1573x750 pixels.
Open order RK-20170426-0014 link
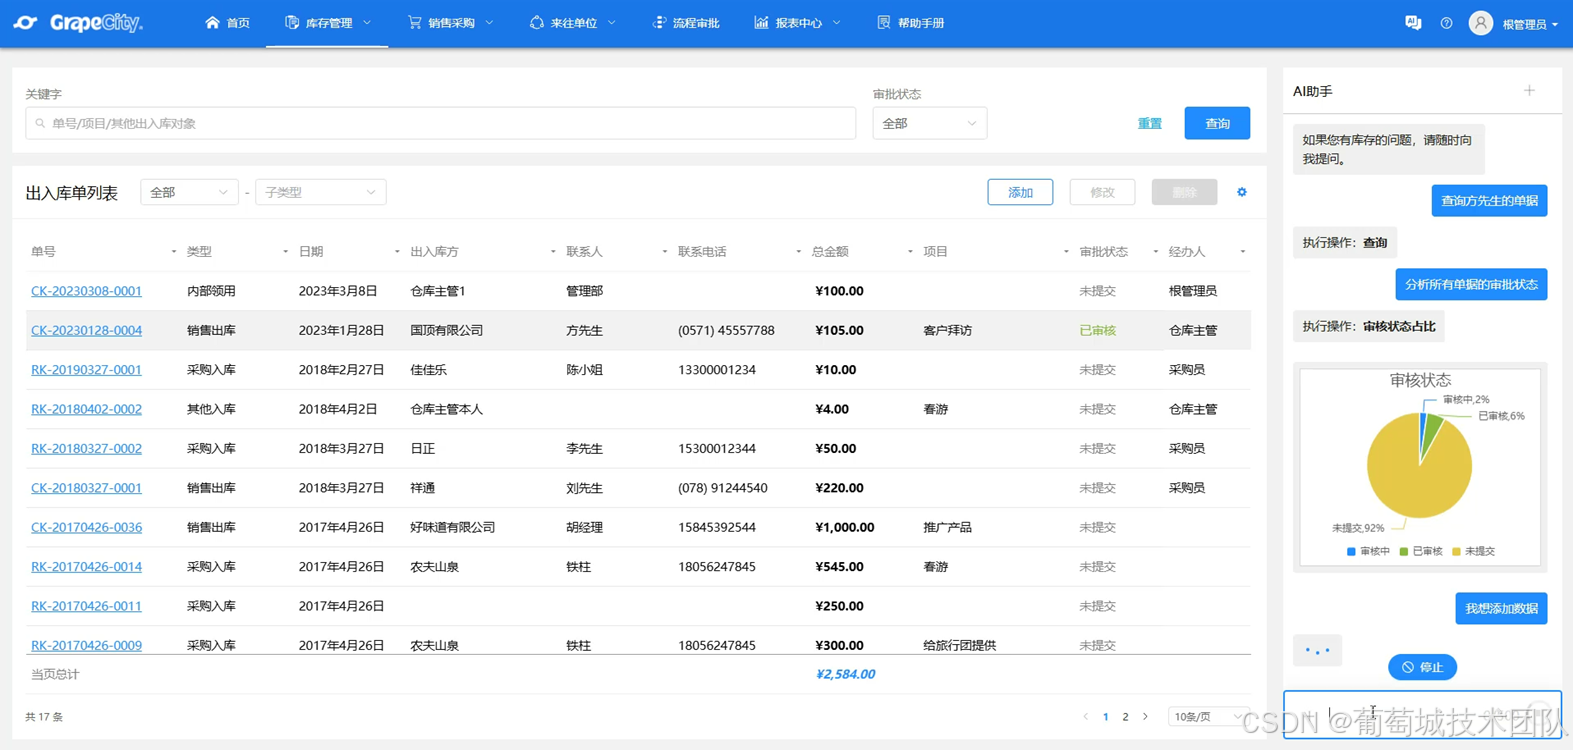click(x=86, y=567)
